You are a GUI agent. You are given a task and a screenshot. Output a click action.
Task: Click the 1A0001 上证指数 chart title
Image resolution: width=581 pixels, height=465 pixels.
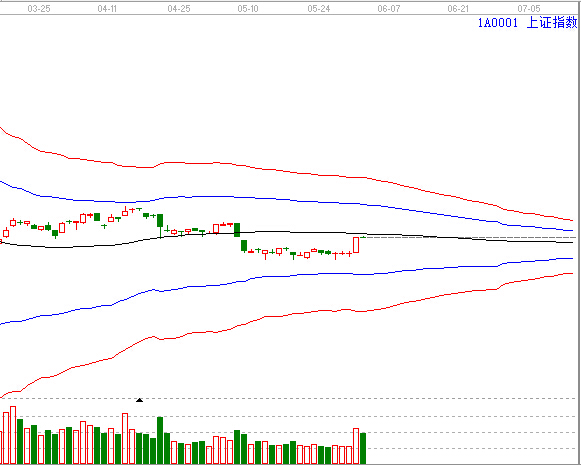pos(527,23)
